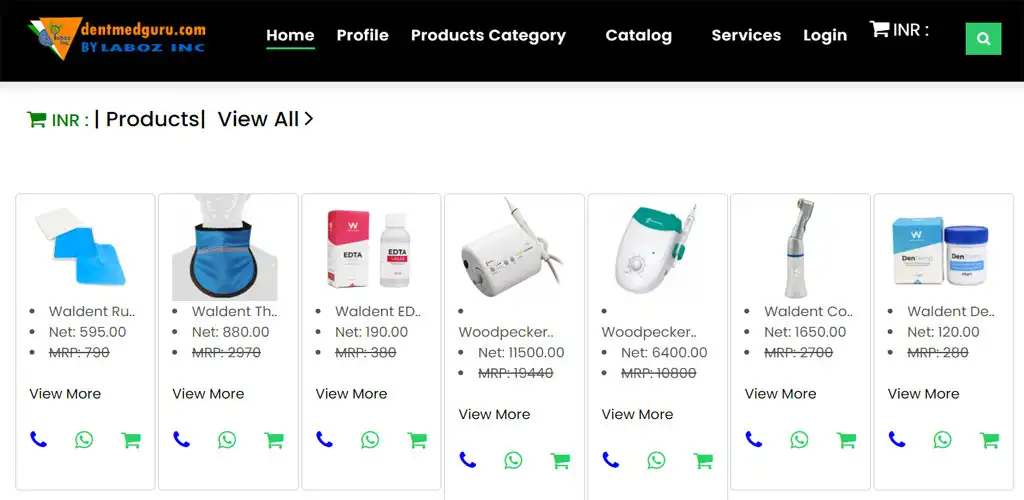The height and width of the screenshot is (500, 1024).
Task: Call about Waldent Ru.. via phone icon
Action: click(39, 439)
